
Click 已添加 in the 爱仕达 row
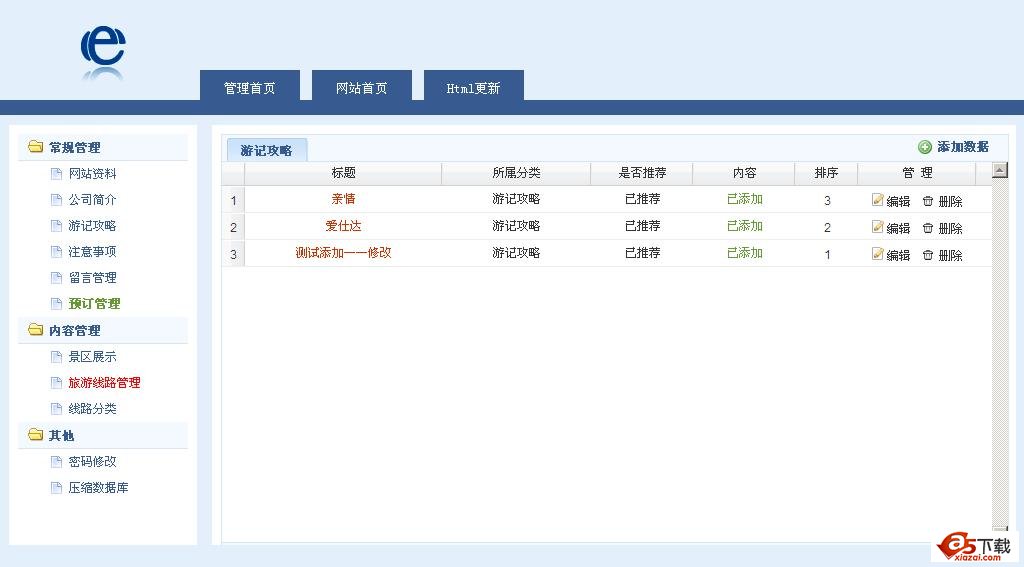point(744,226)
